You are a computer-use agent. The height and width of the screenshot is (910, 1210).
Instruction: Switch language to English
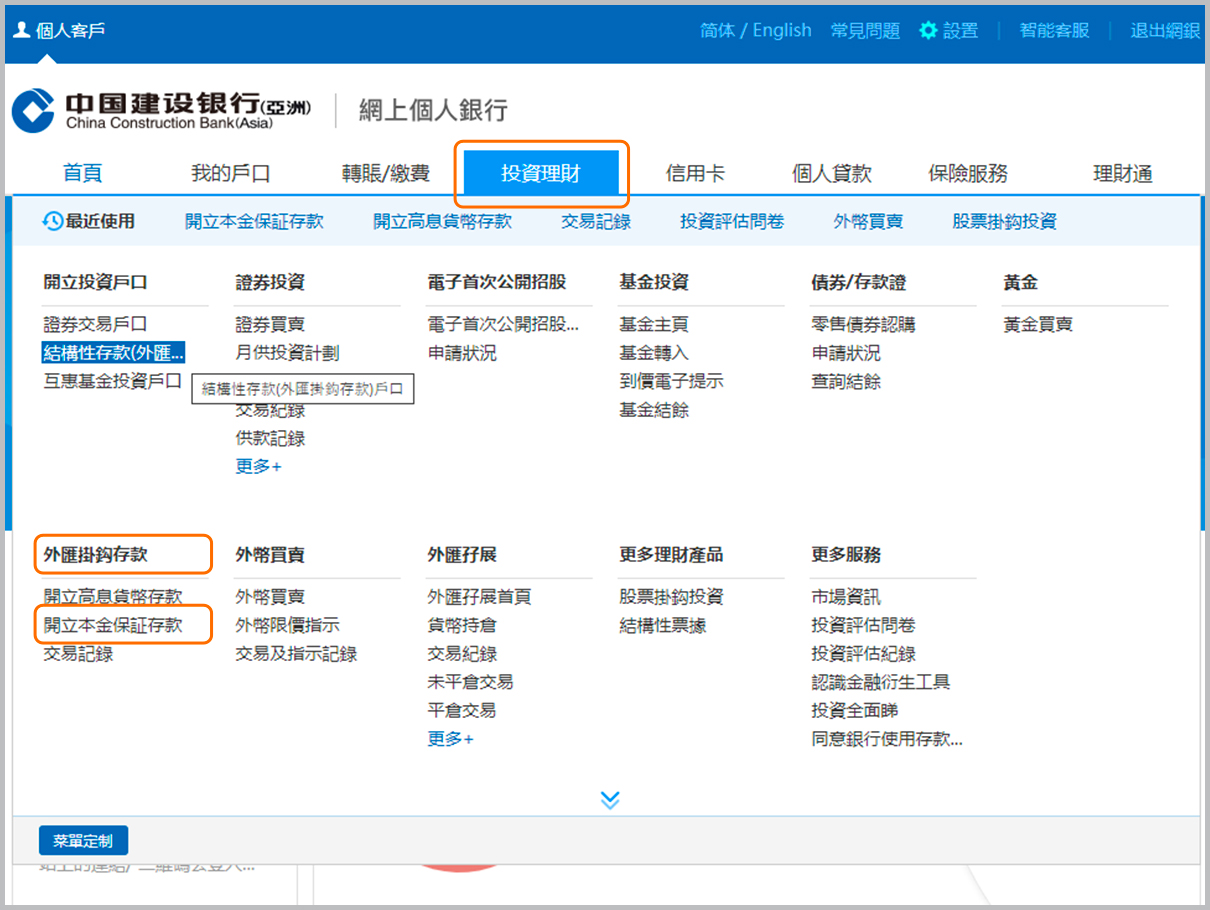[782, 31]
